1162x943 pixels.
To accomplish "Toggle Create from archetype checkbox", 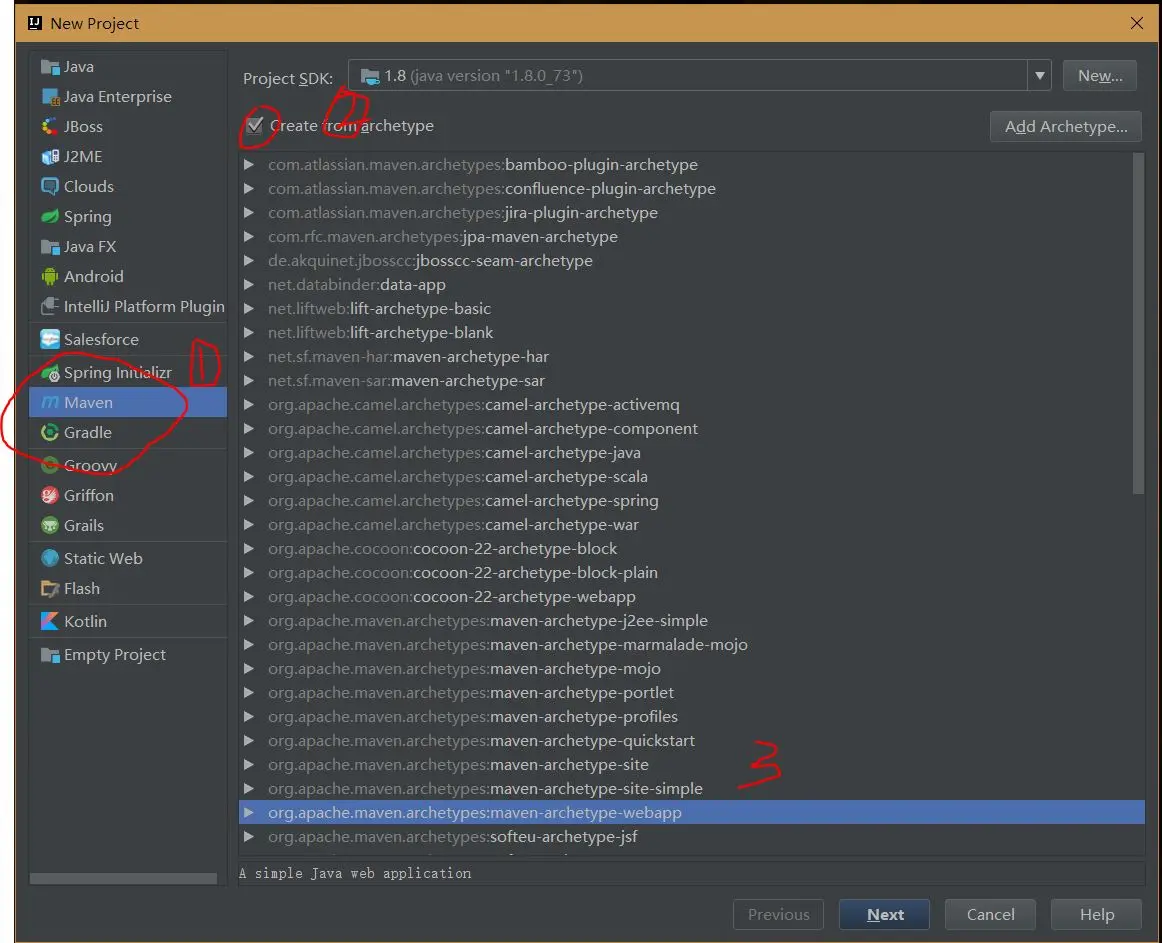I will 255,125.
